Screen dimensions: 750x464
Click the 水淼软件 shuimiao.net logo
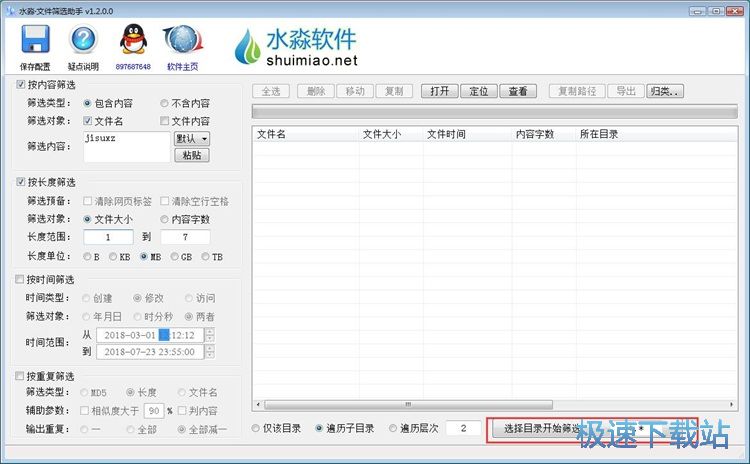pos(297,46)
